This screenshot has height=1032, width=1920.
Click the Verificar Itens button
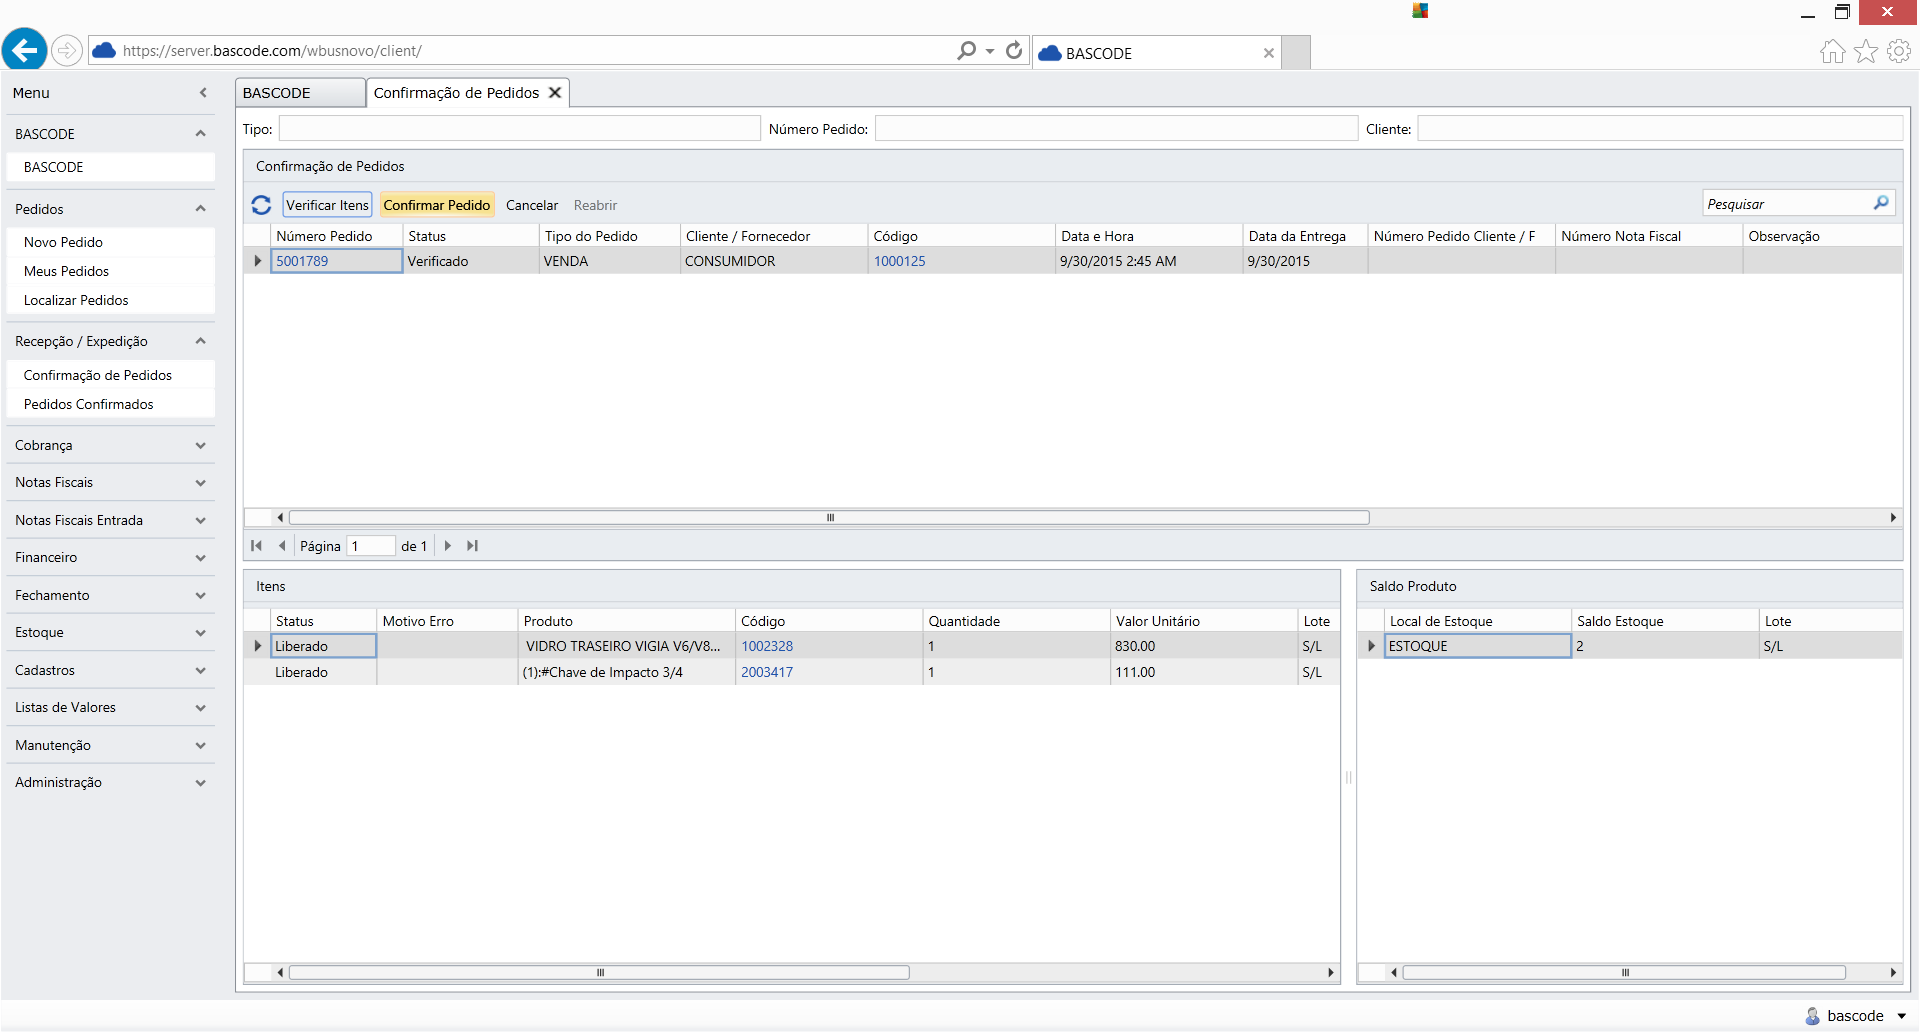point(327,205)
